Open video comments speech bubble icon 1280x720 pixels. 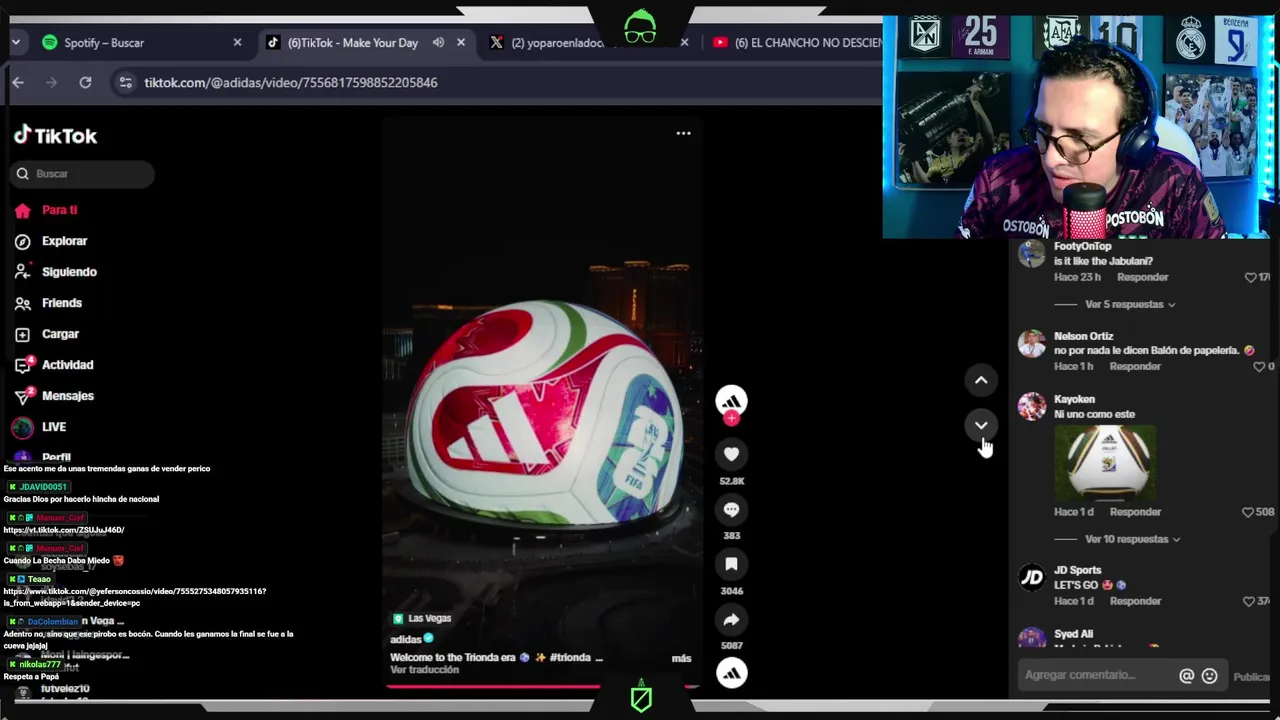point(731,509)
